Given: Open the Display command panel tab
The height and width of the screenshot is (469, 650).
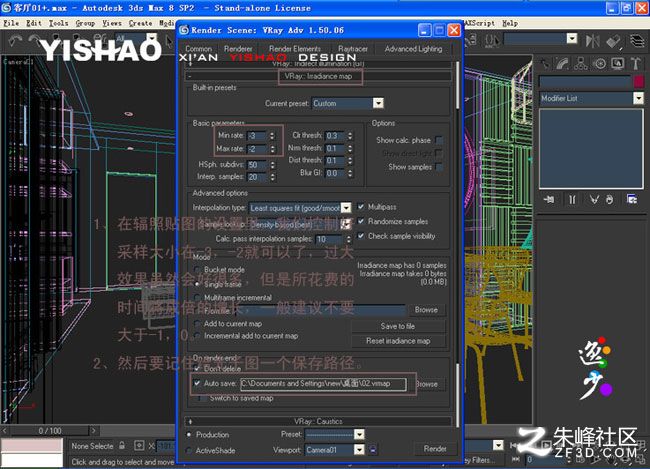Looking at the screenshot, I should point(617,64).
